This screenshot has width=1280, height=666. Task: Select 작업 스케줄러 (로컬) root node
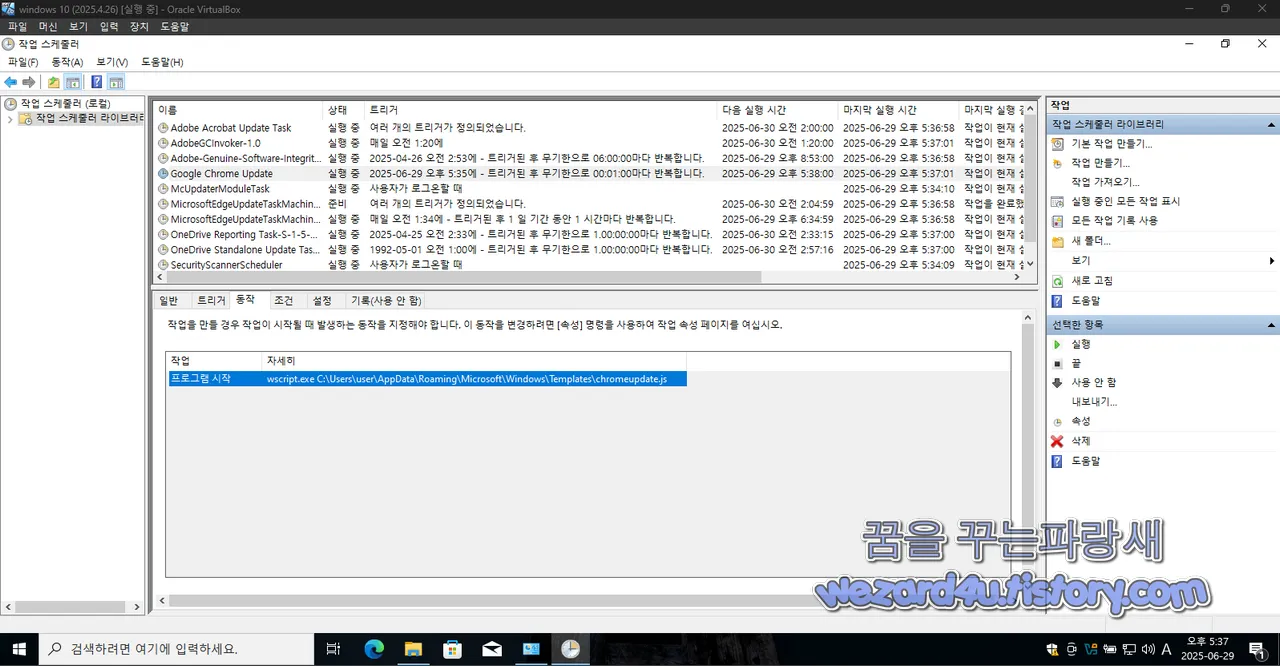click(66, 103)
